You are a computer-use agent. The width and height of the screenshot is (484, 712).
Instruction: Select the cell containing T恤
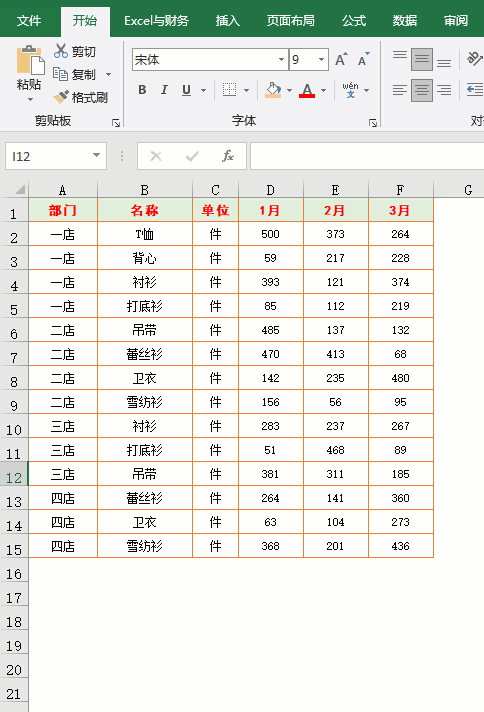click(145, 234)
